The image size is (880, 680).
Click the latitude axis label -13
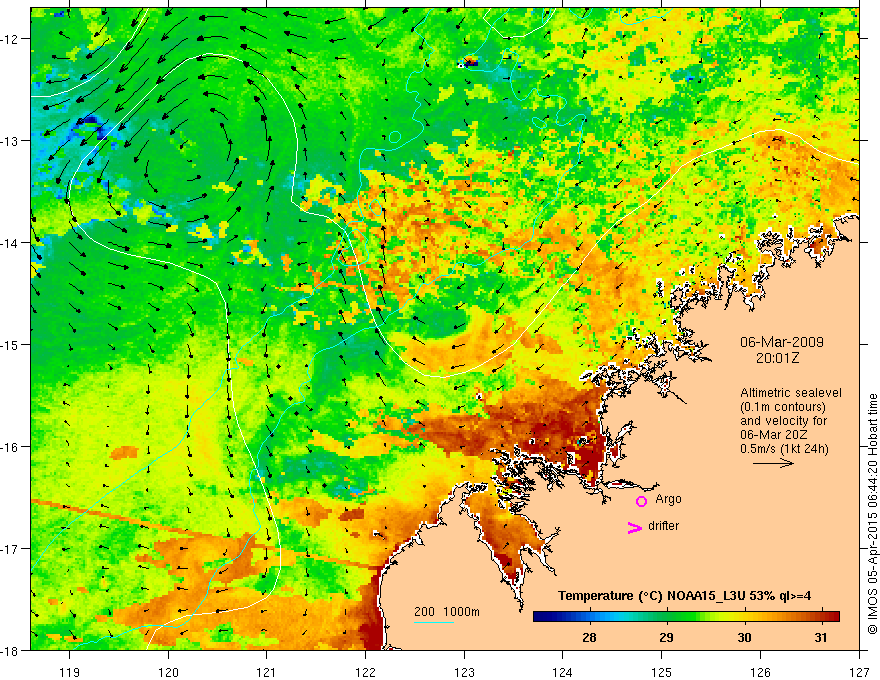click(11, 141)
